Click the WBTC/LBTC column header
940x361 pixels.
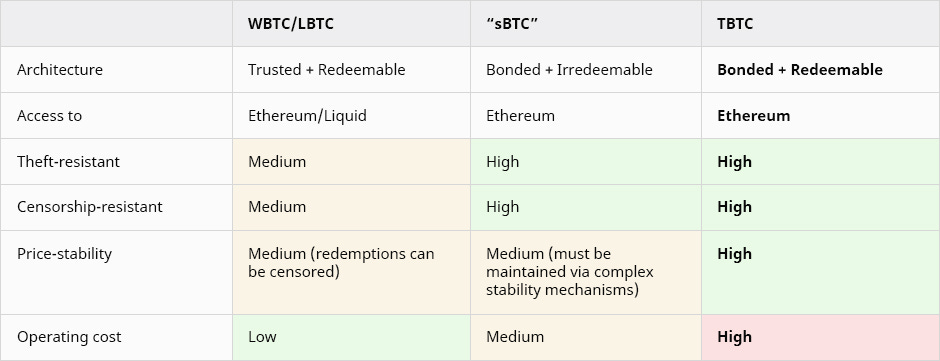(351, 23)
